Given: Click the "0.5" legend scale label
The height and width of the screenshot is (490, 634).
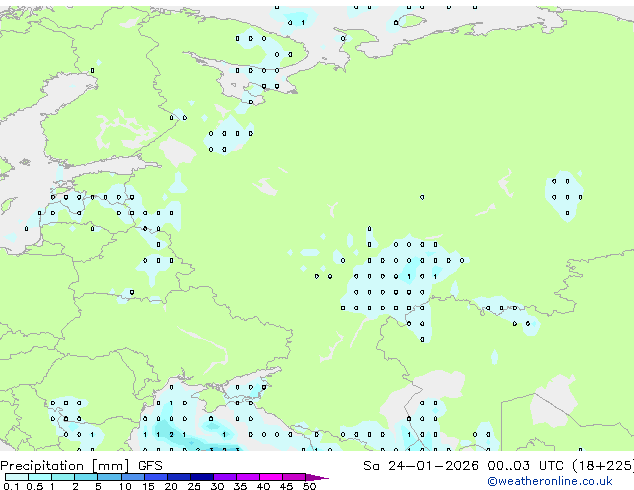Looking at the screenshot, I should point(34,486).
